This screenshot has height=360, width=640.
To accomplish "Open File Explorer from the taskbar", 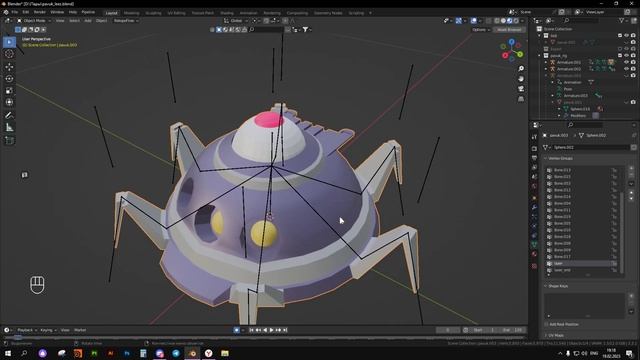I will click(x=225, y=353).
